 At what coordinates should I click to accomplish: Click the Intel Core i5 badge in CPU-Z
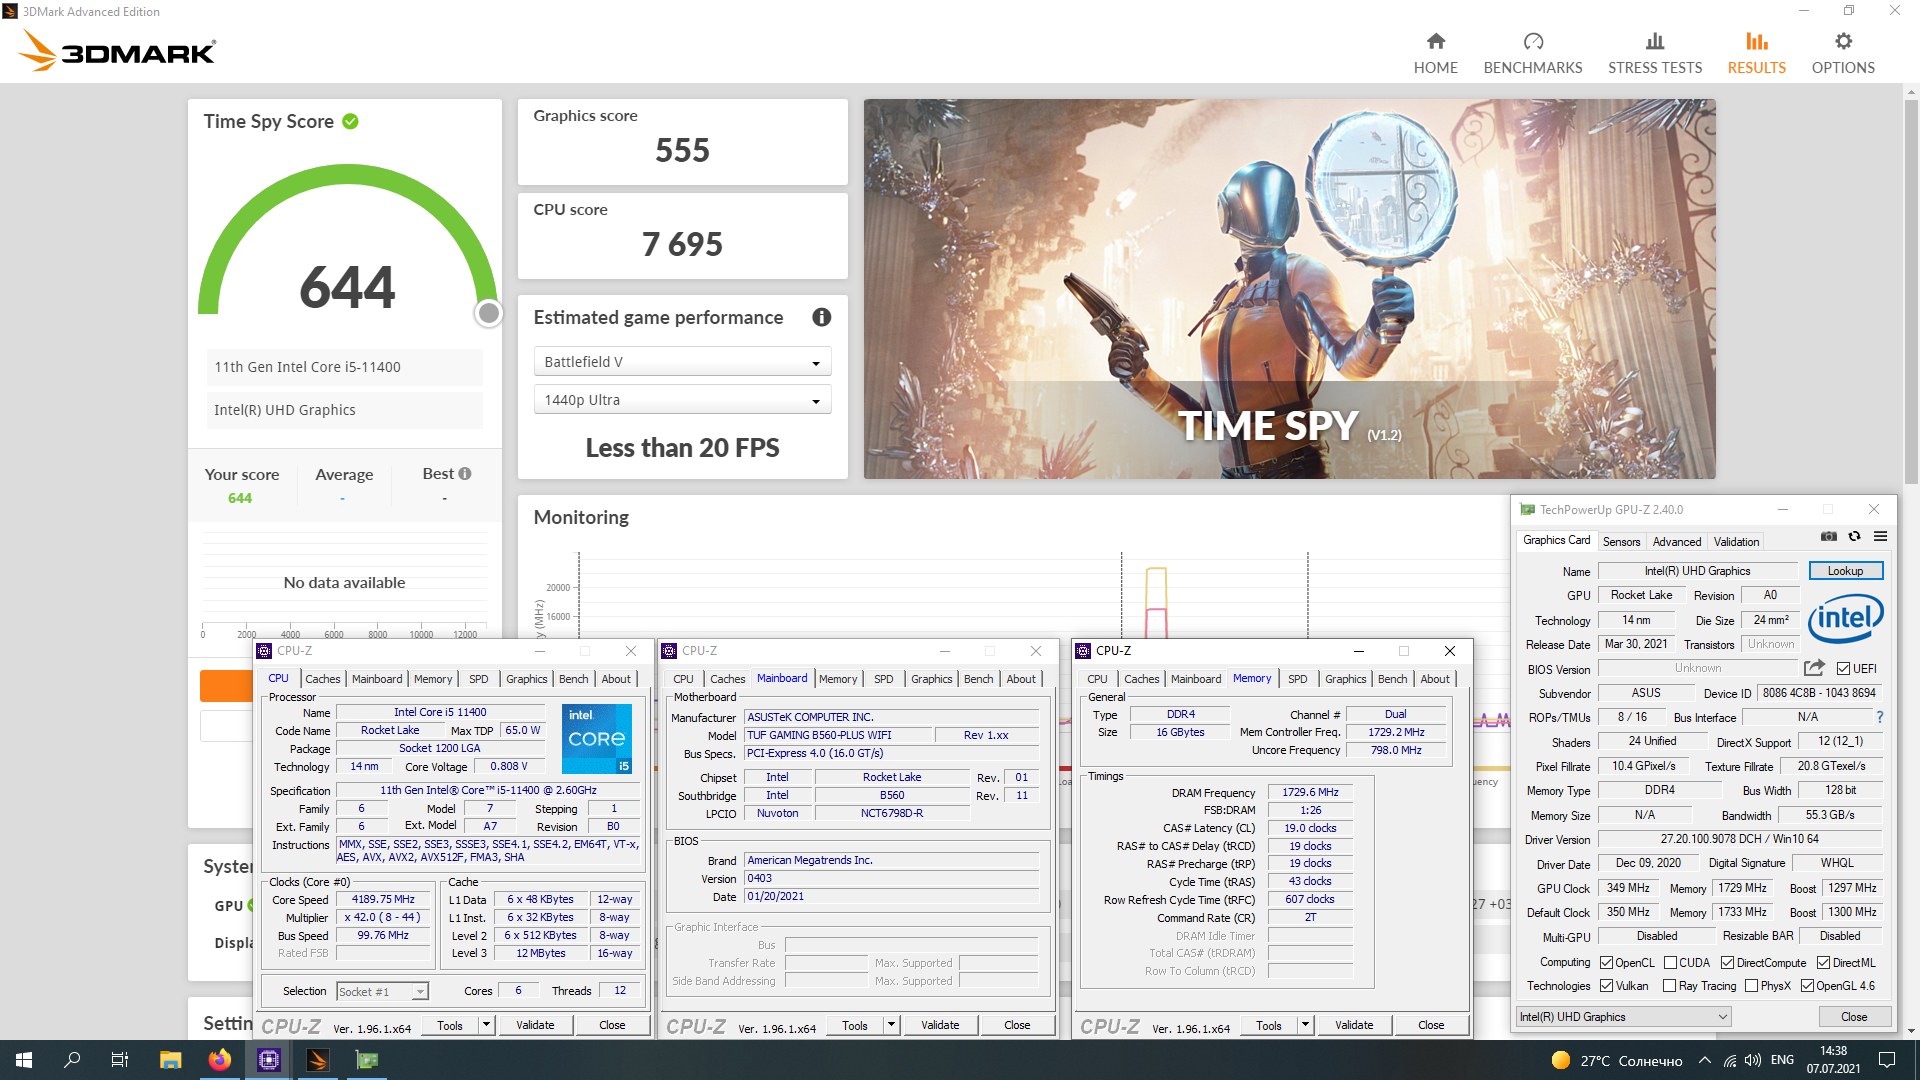(597, 739)
